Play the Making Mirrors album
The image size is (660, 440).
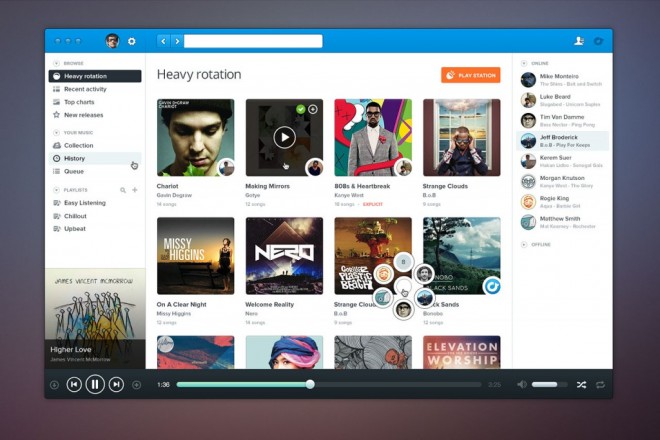(x=285, y=137)
